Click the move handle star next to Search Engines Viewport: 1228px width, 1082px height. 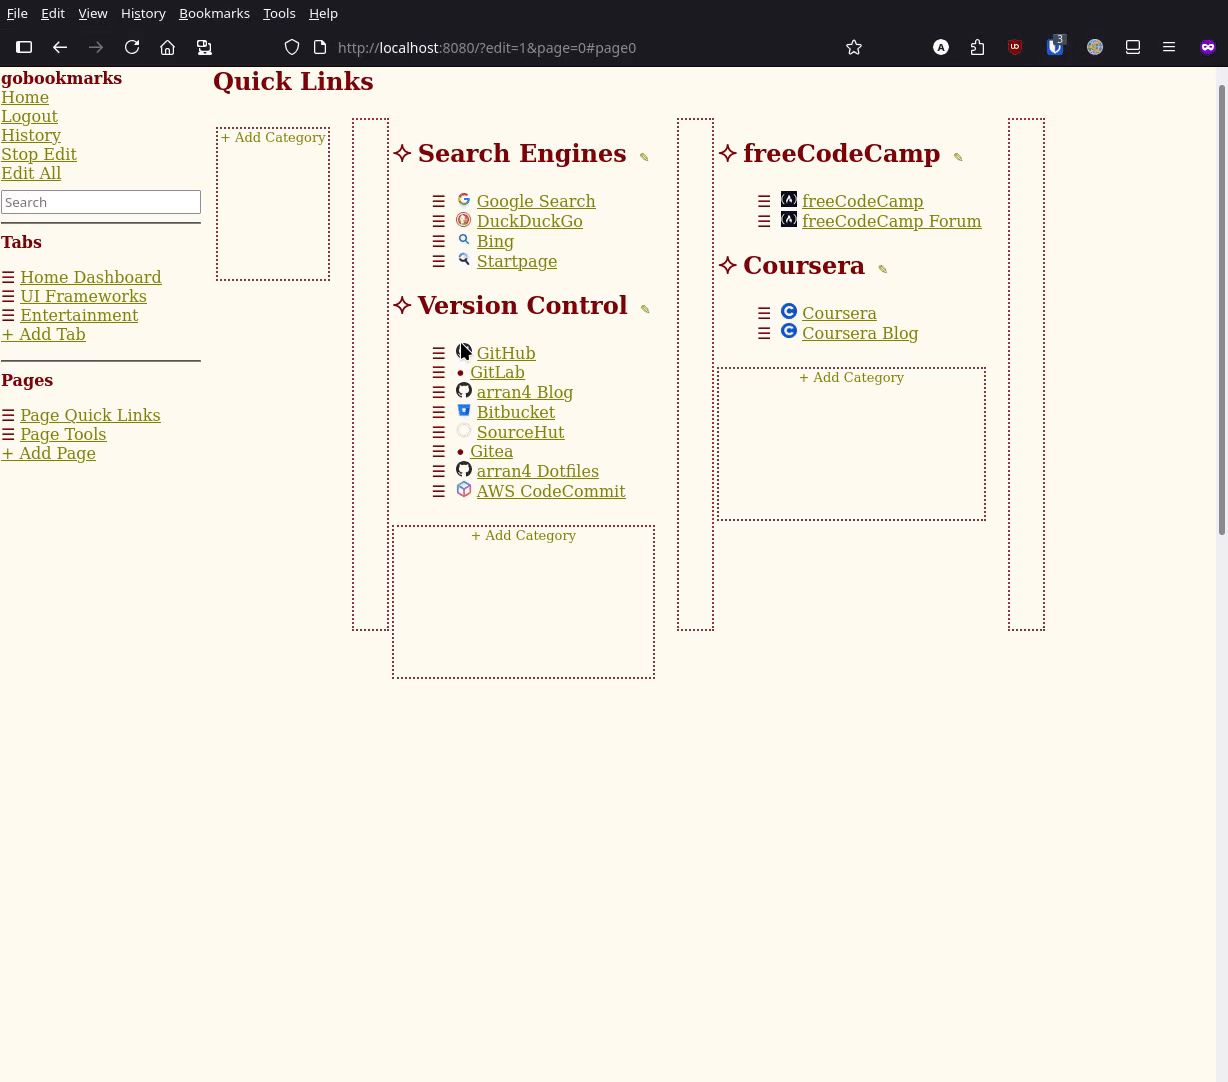(x=402, y=154)
